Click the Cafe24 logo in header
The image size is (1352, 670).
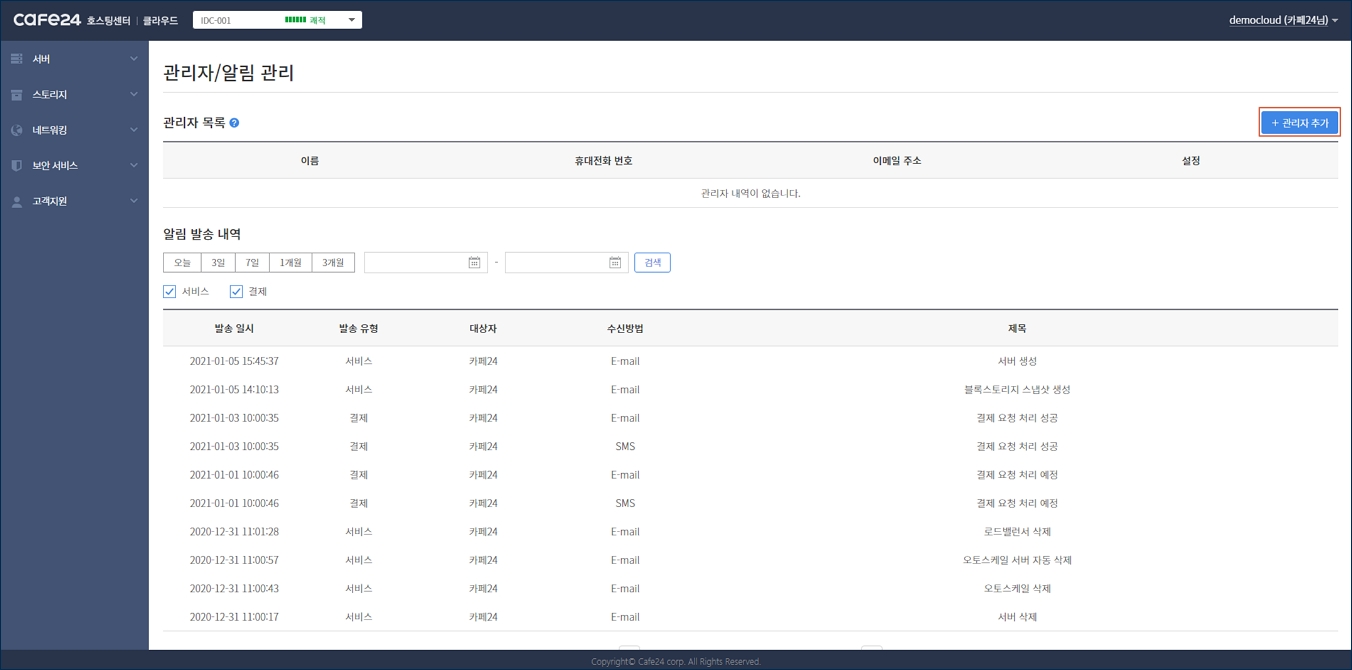click(47, 20)
